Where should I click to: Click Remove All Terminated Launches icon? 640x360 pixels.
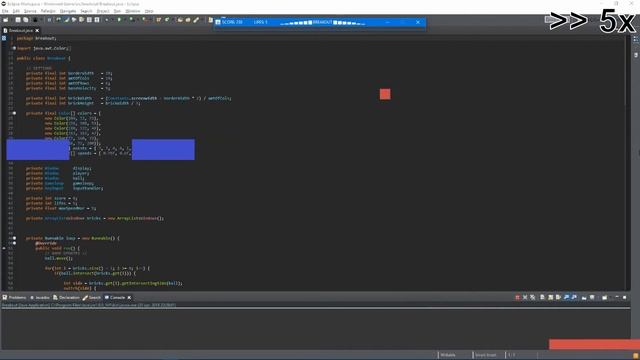pos(533,298)
